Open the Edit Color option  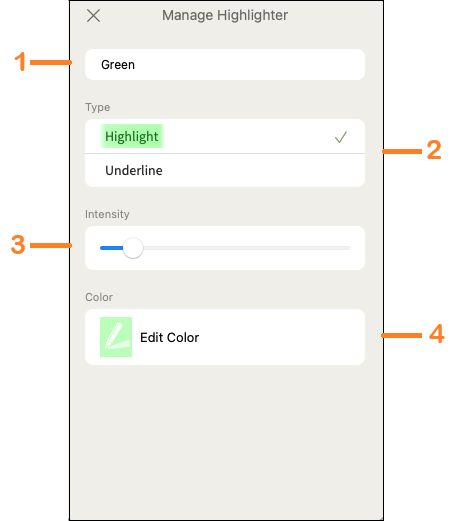click(225, 337)
